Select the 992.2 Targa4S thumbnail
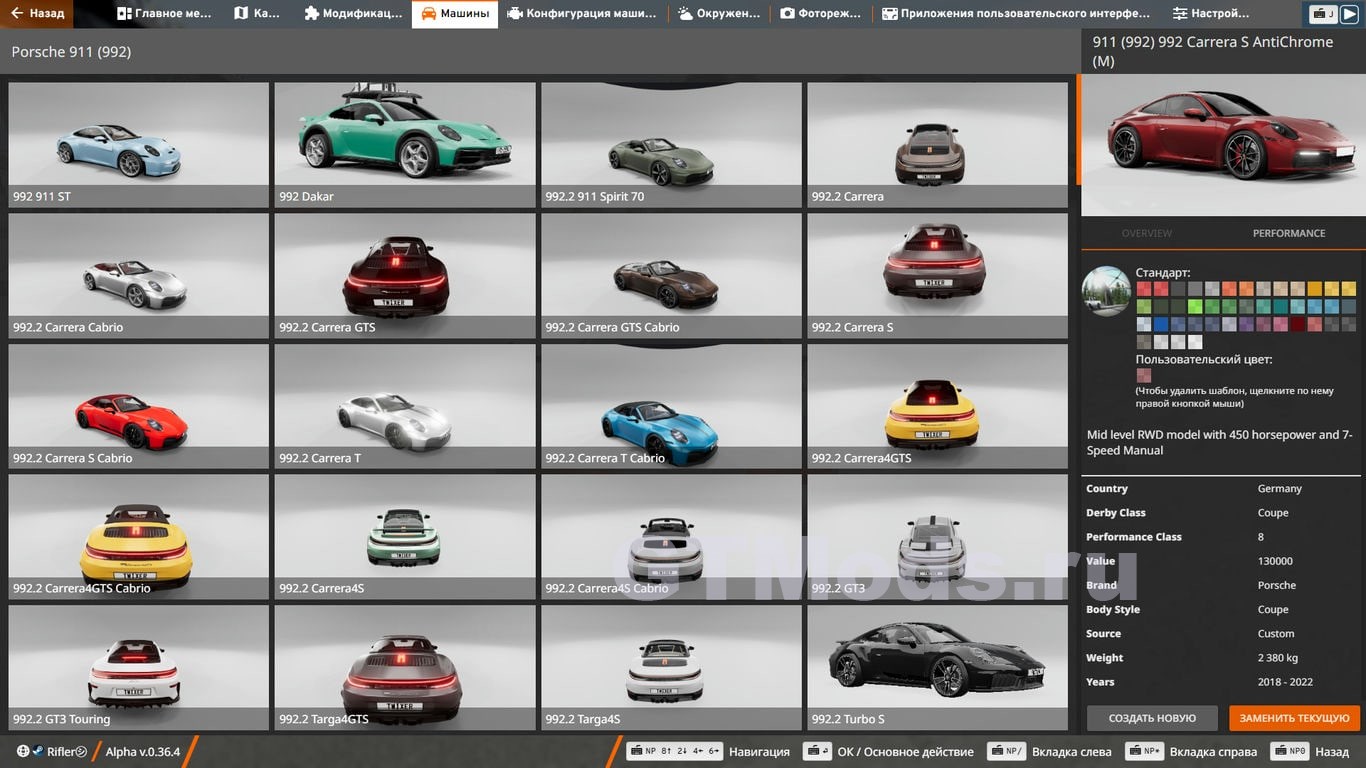1366x768 pixels. [671, 668]
